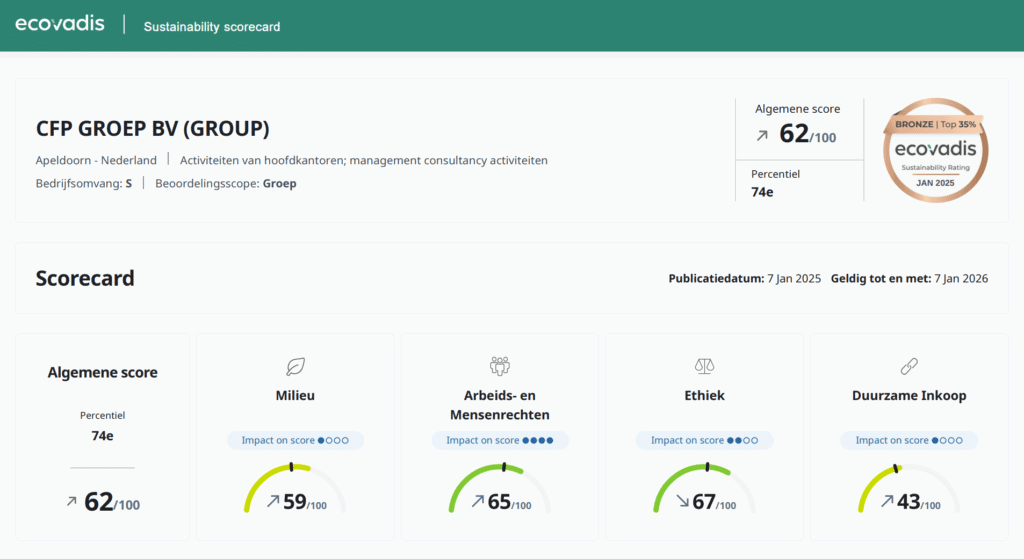Click the Scorecard section heading

tap(85, 278)
